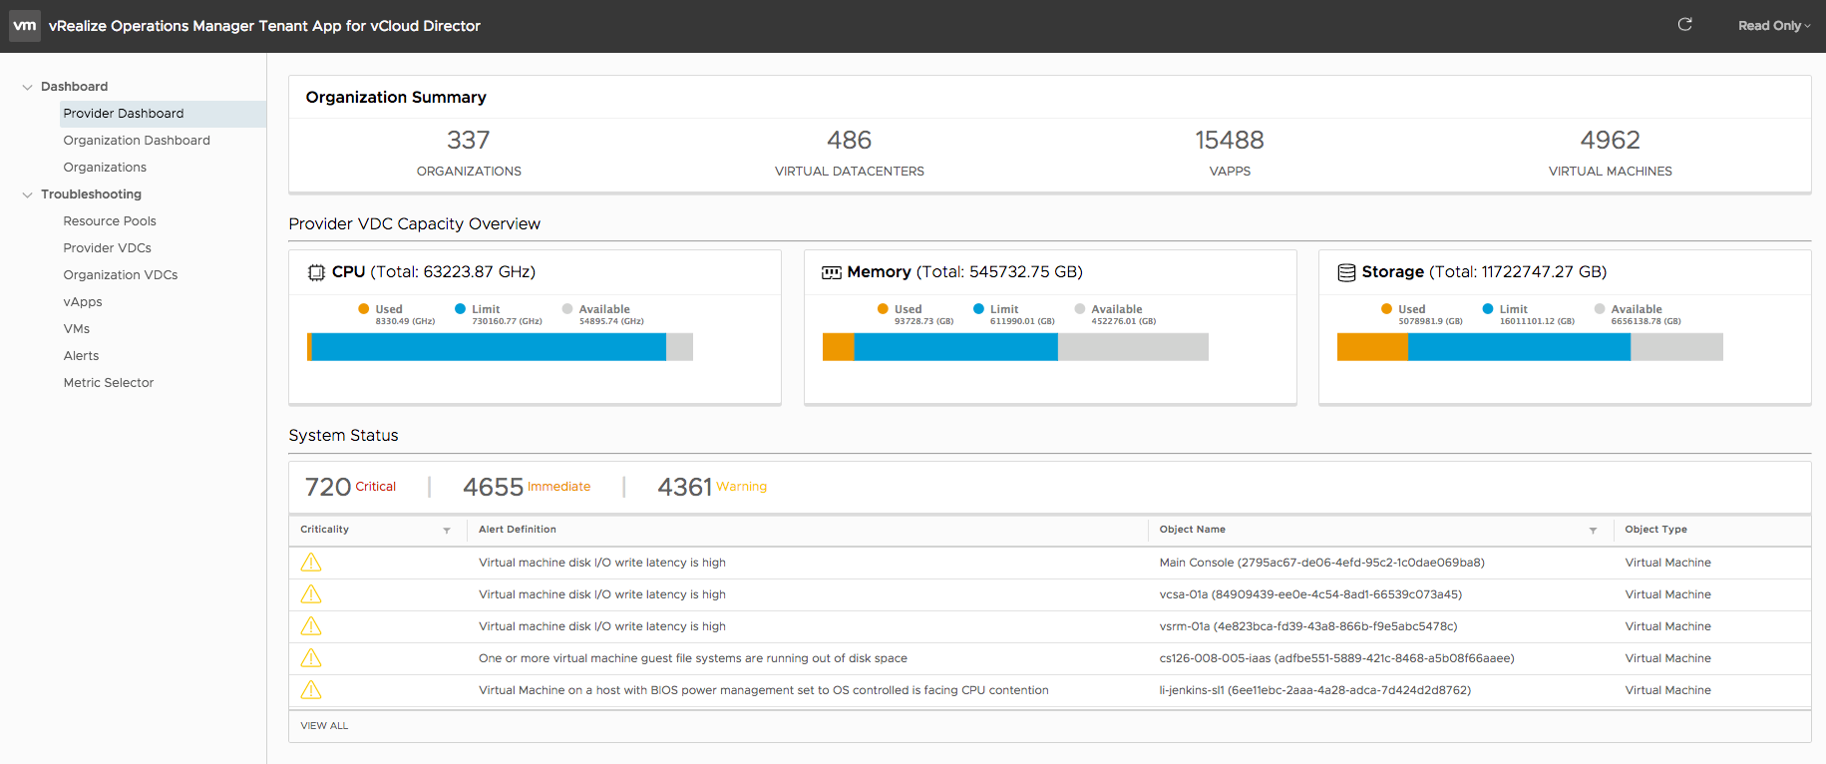Select Main Console object name cell

pos(1322,563)
